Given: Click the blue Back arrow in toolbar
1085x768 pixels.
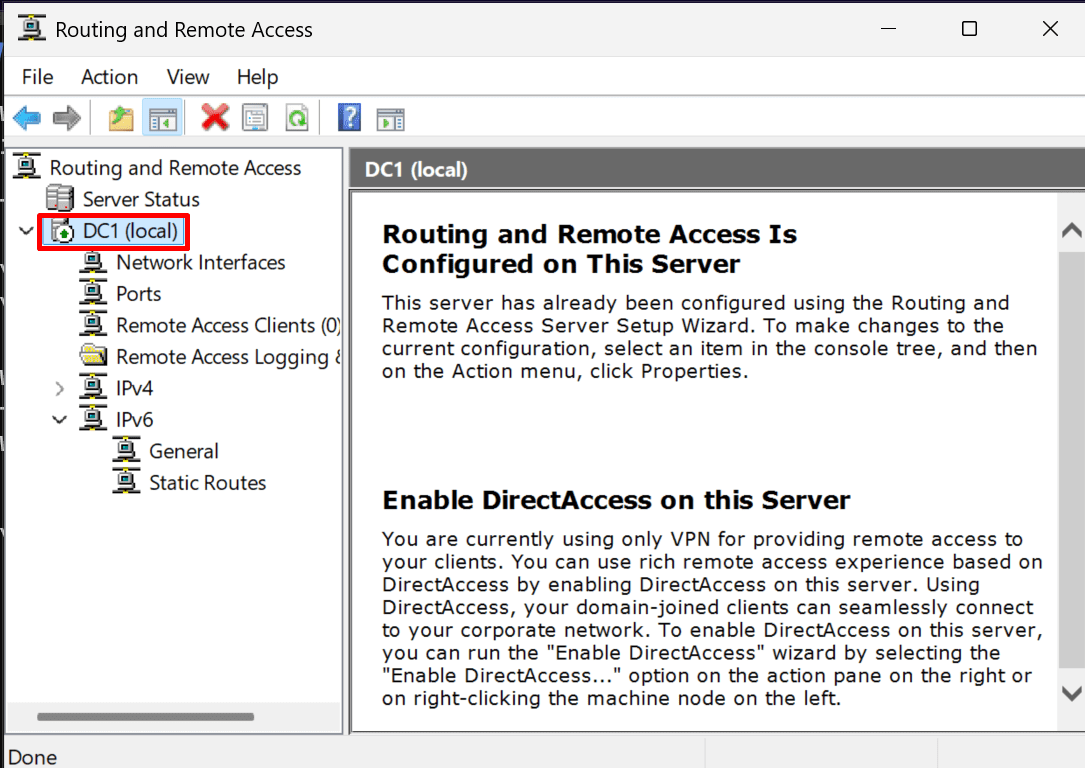Looking at the screenshot, I should coord(27,118).
